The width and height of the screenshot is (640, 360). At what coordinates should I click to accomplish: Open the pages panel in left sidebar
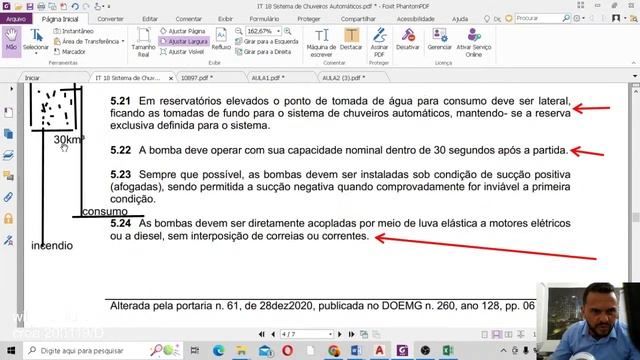8,113
